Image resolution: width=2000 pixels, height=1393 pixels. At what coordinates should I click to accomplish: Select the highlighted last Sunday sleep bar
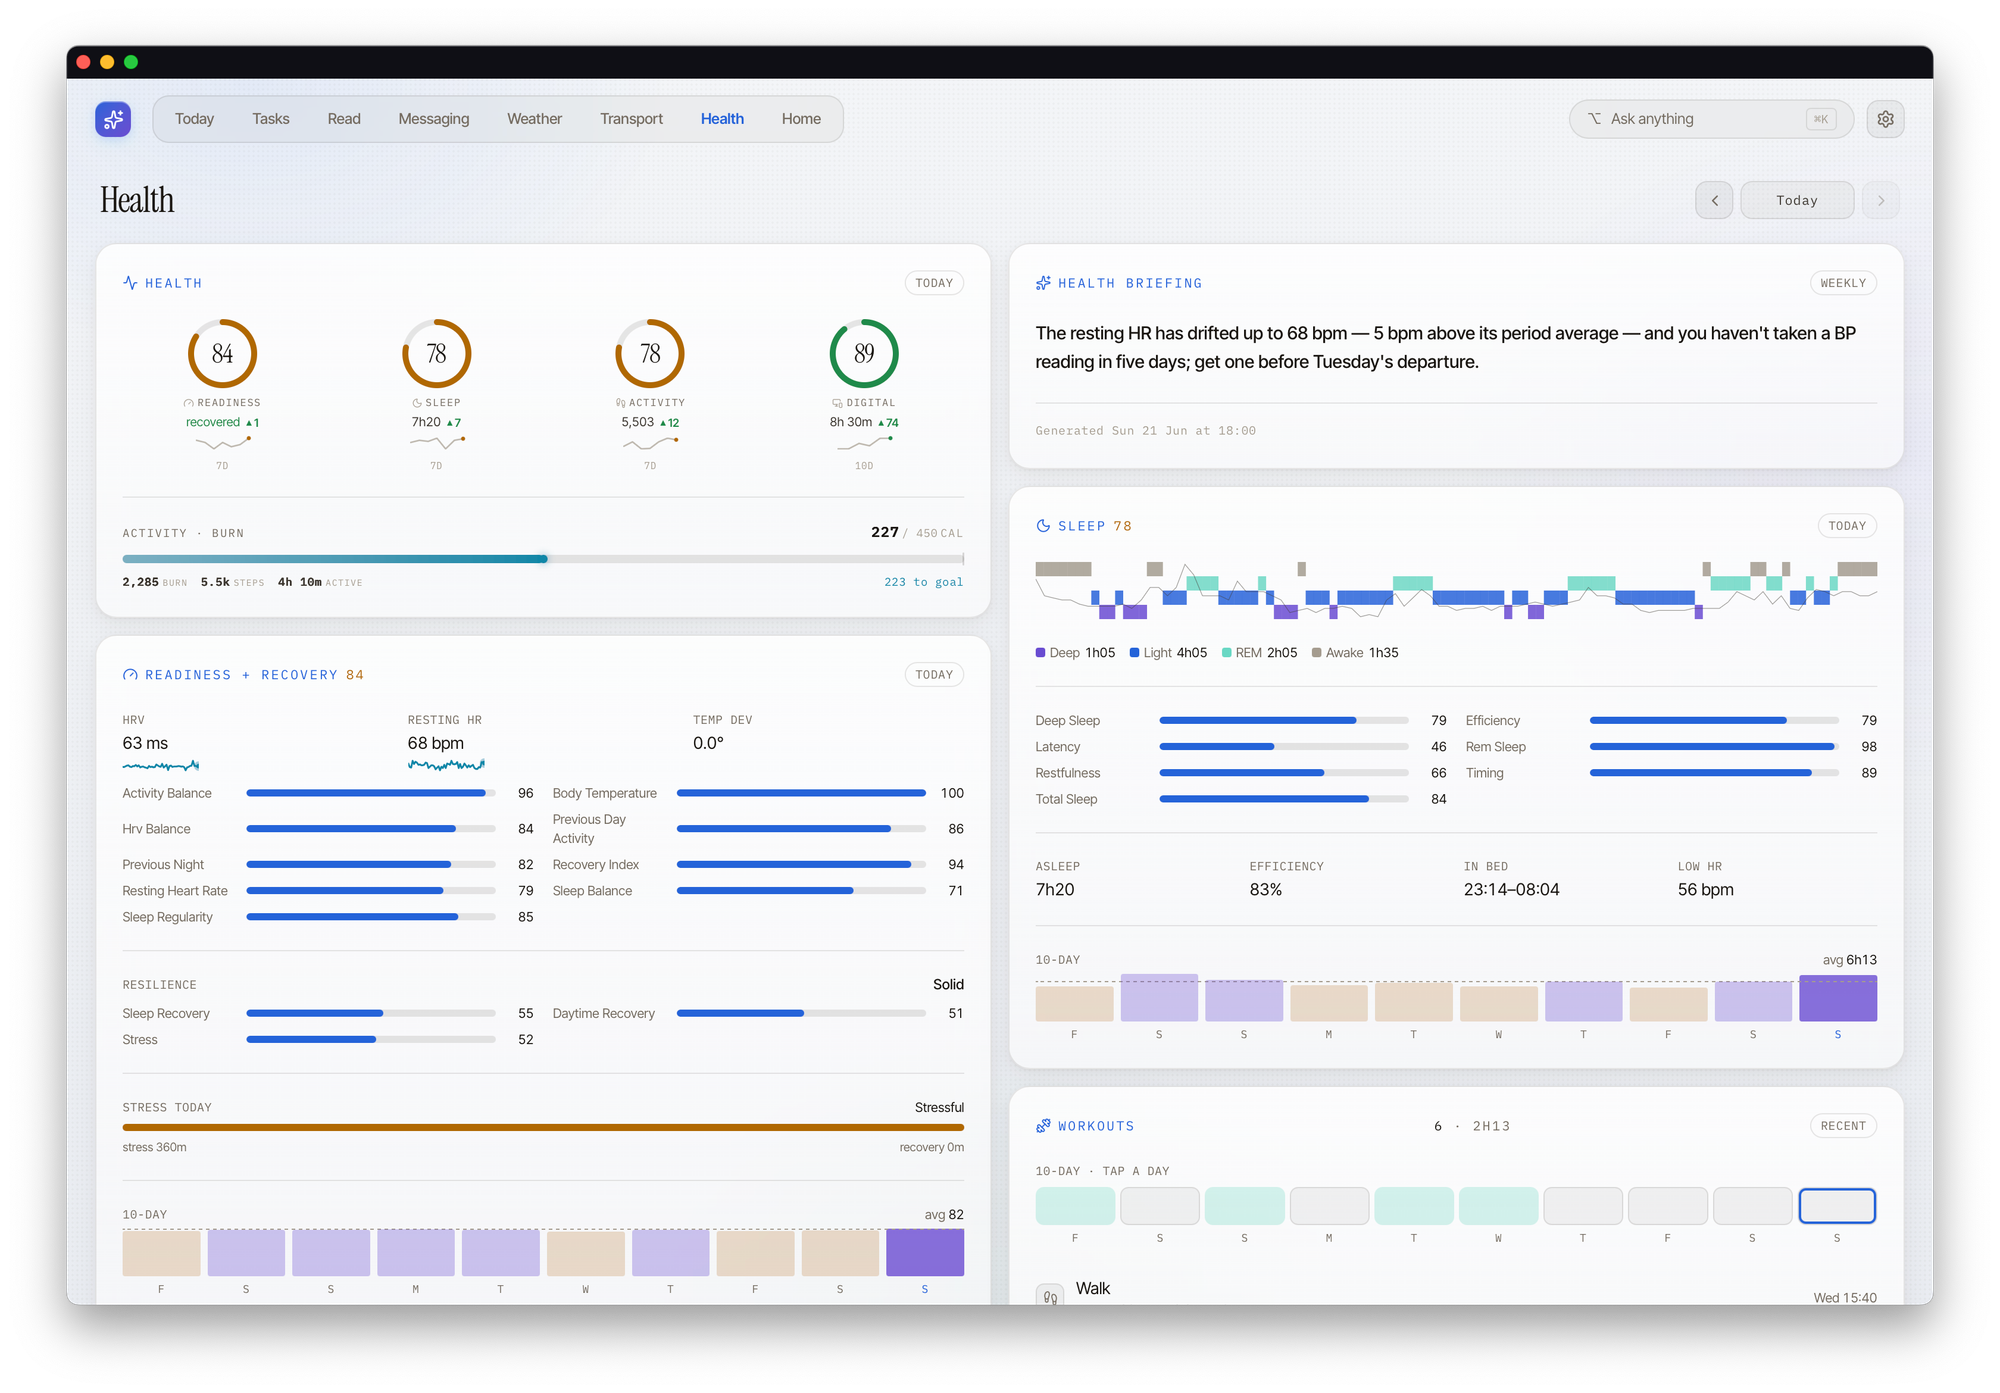(1838, 998)
